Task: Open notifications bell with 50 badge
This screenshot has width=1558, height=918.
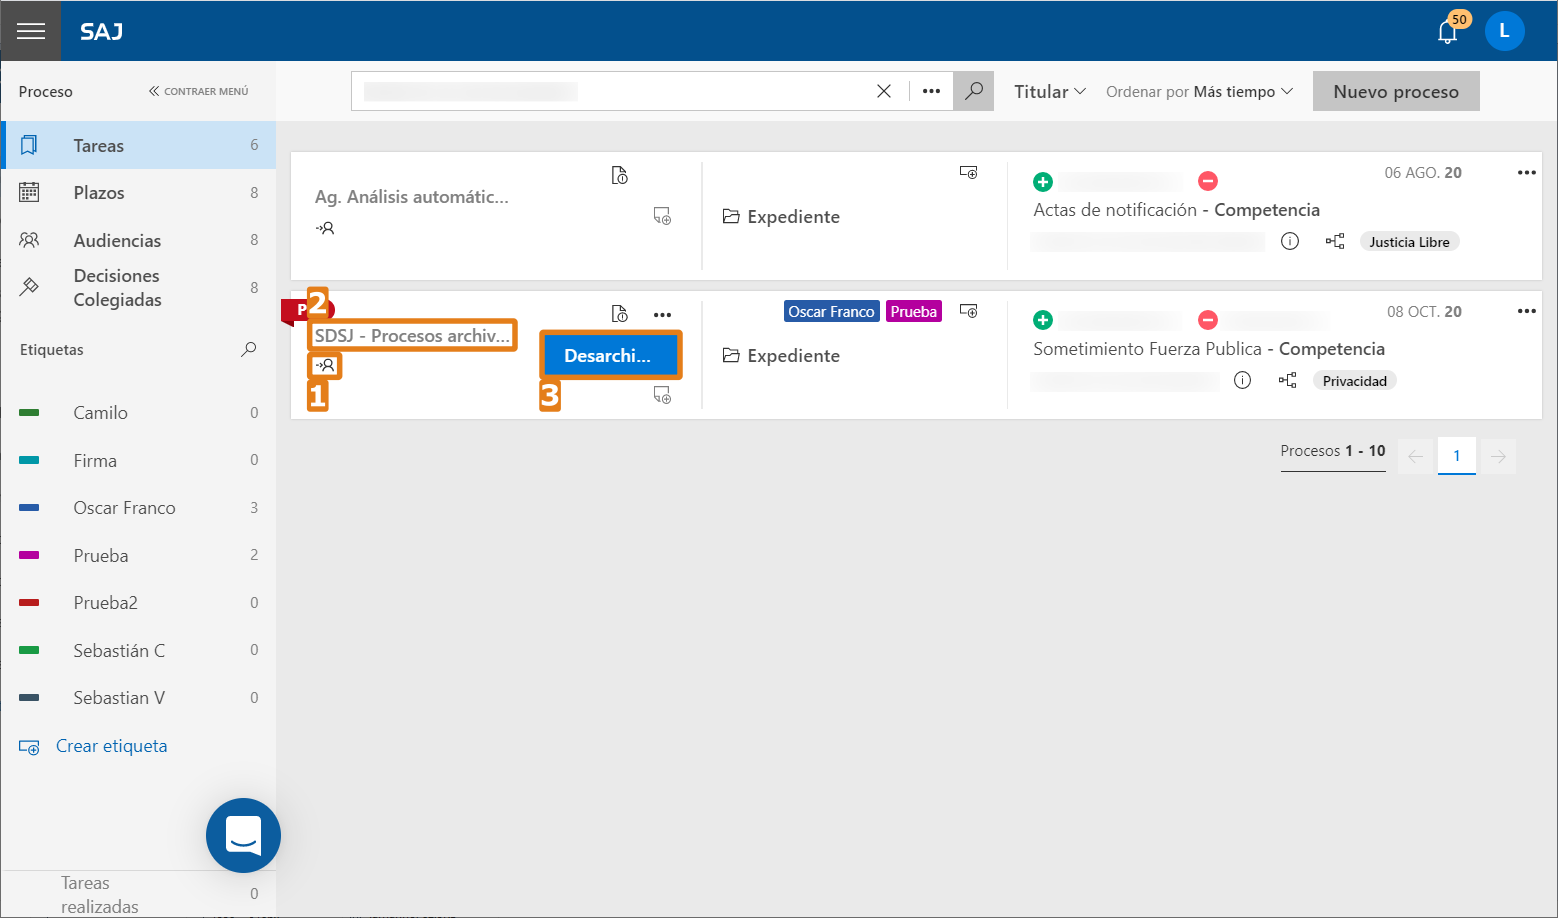Action: pyautogui.click(x=1448, y=31)
